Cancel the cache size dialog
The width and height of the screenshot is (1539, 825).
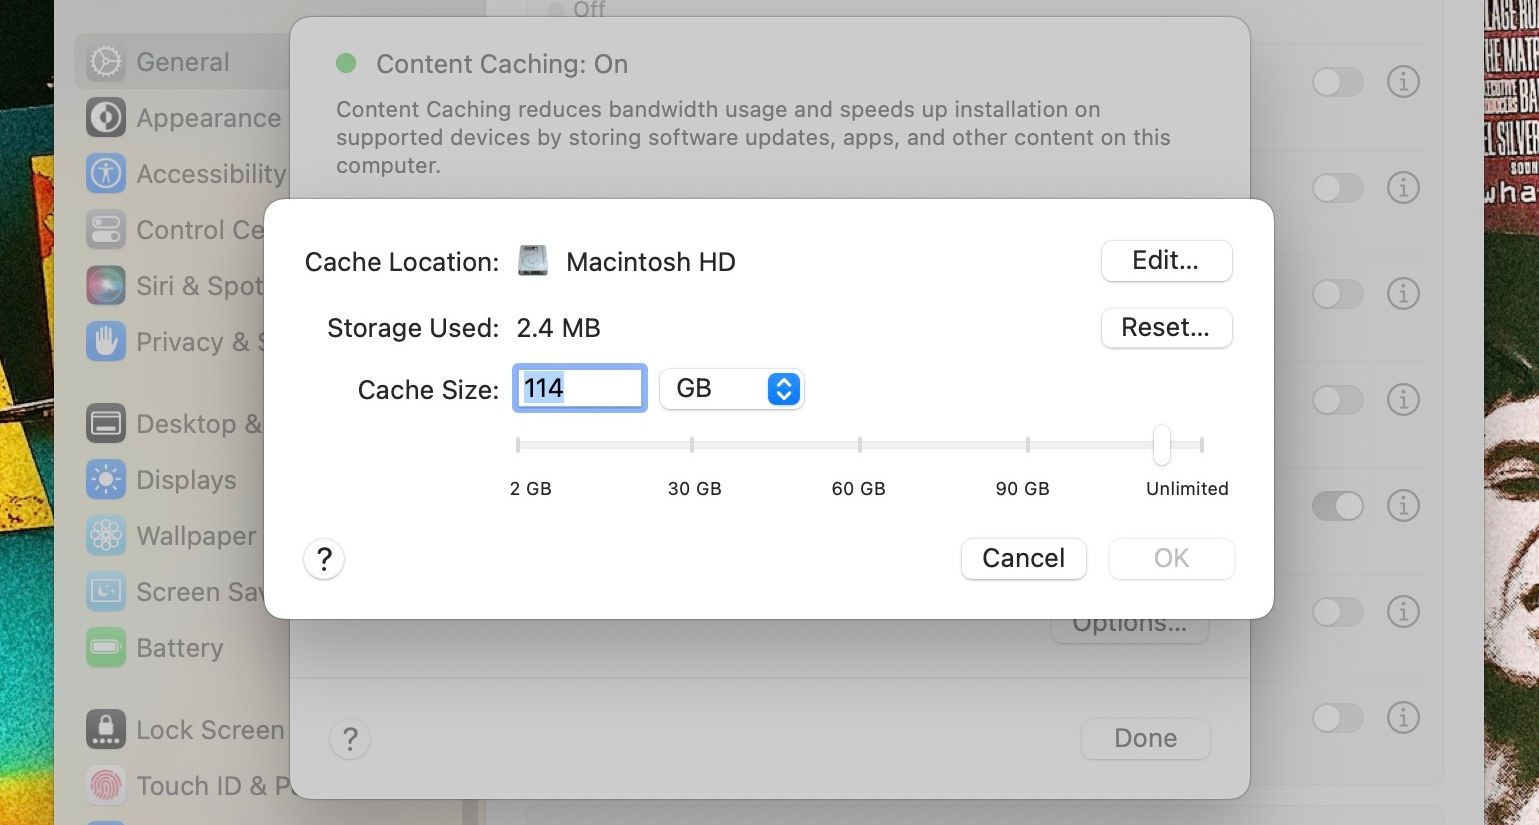pyautogui.click(x=1023, y=558)
